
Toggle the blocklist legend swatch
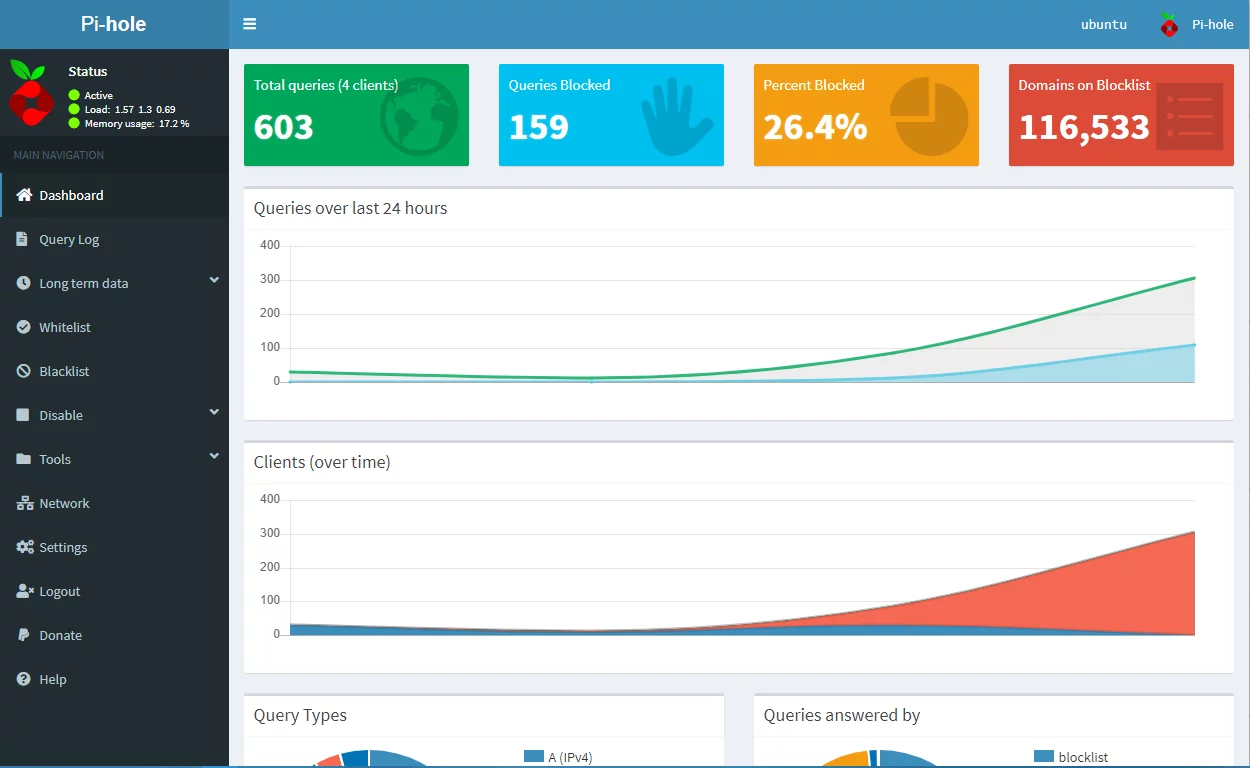coord(1044,757)
